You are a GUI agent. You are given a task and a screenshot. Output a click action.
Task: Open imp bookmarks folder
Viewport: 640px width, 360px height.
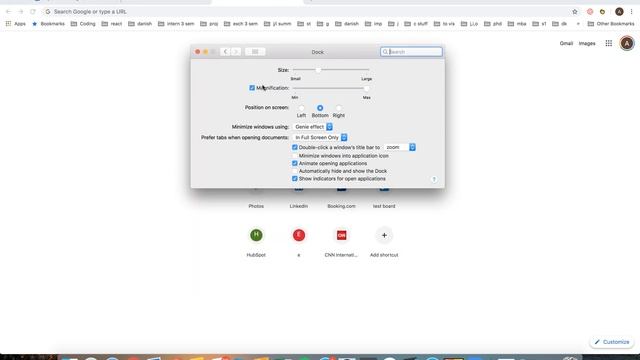click(x=374, y=24)
